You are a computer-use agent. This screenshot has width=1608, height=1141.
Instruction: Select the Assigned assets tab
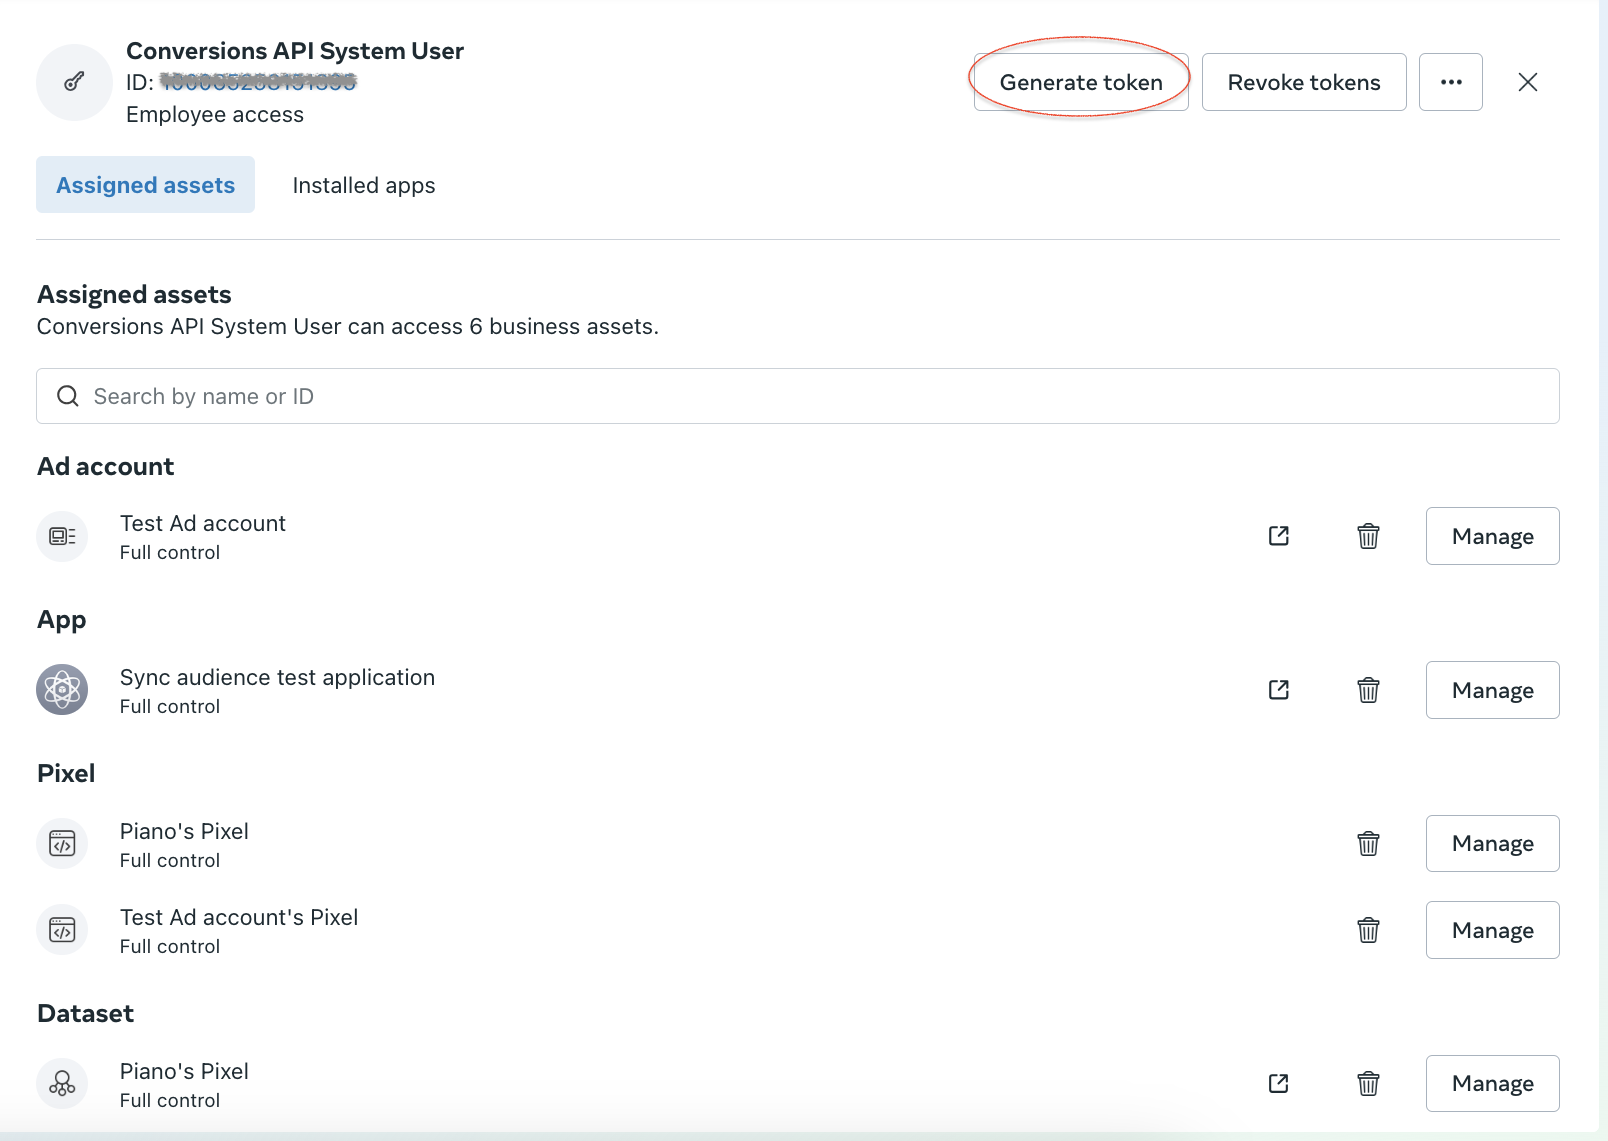145,185
